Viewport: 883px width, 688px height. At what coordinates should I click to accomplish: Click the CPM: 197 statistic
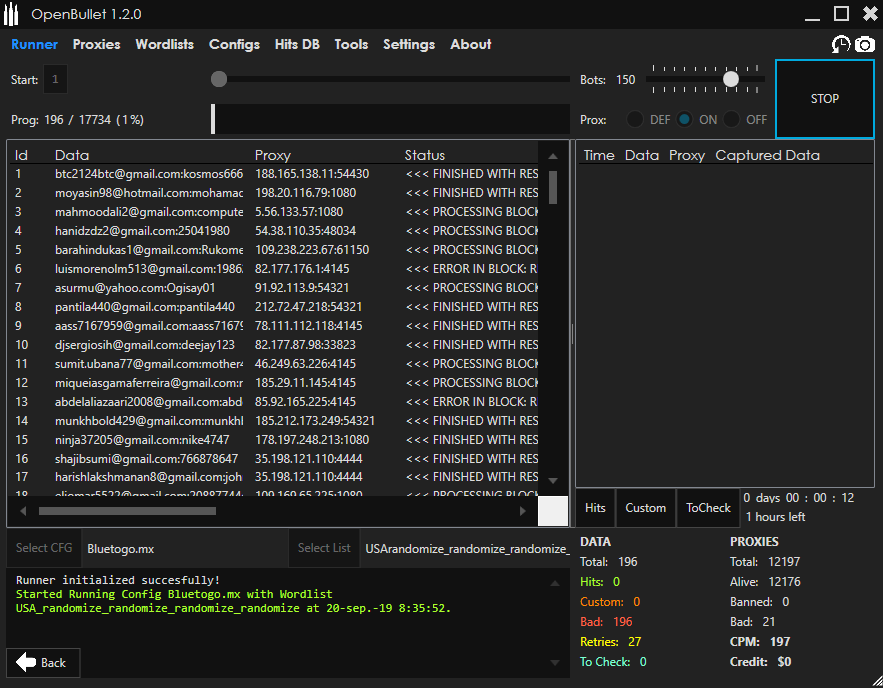coord(760,642)
